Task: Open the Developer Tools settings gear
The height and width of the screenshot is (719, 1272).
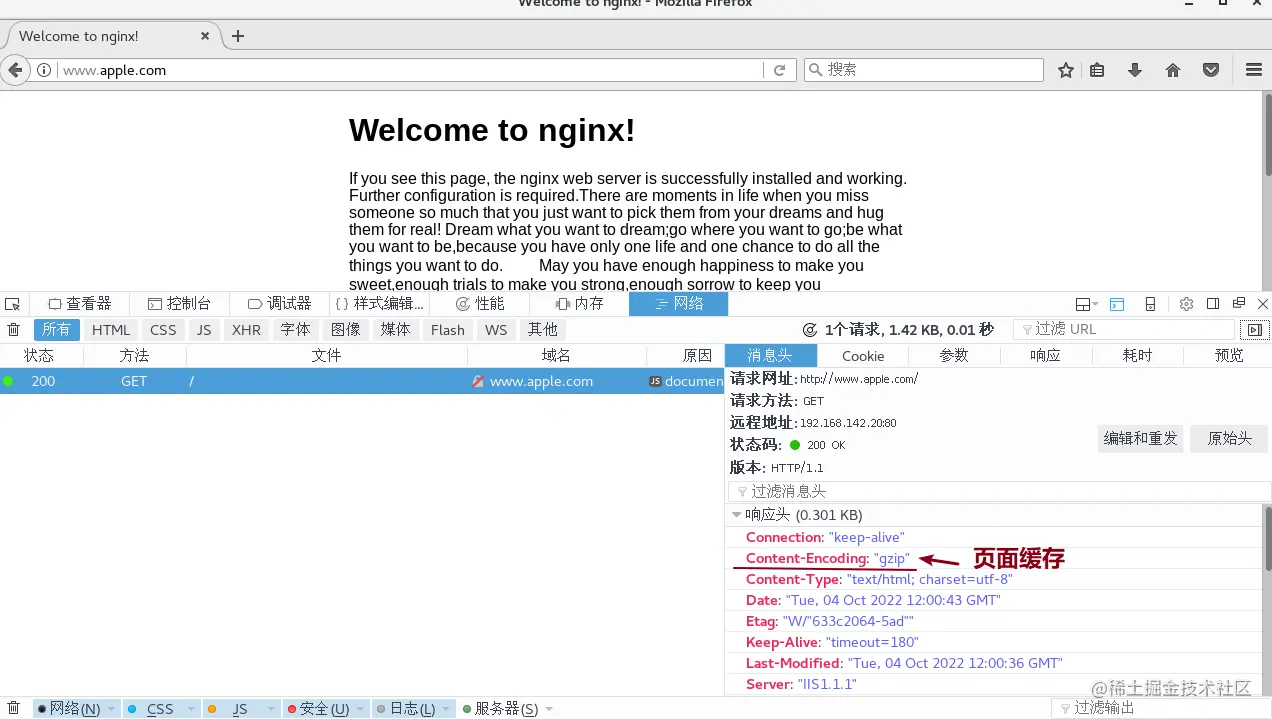Action: click(1186, 304)
